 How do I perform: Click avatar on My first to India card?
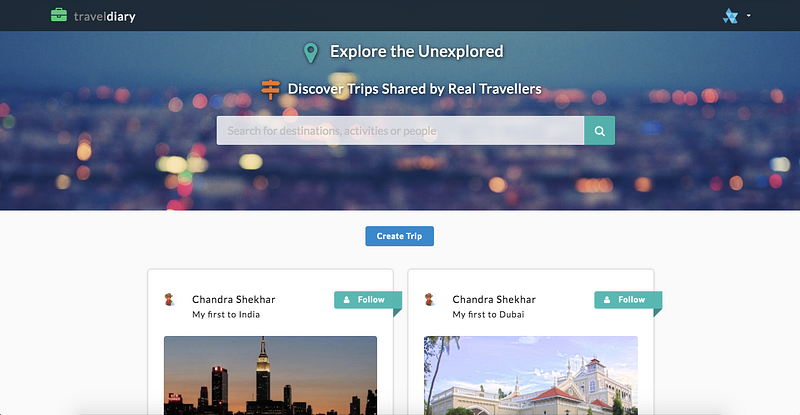pos(169,300)
